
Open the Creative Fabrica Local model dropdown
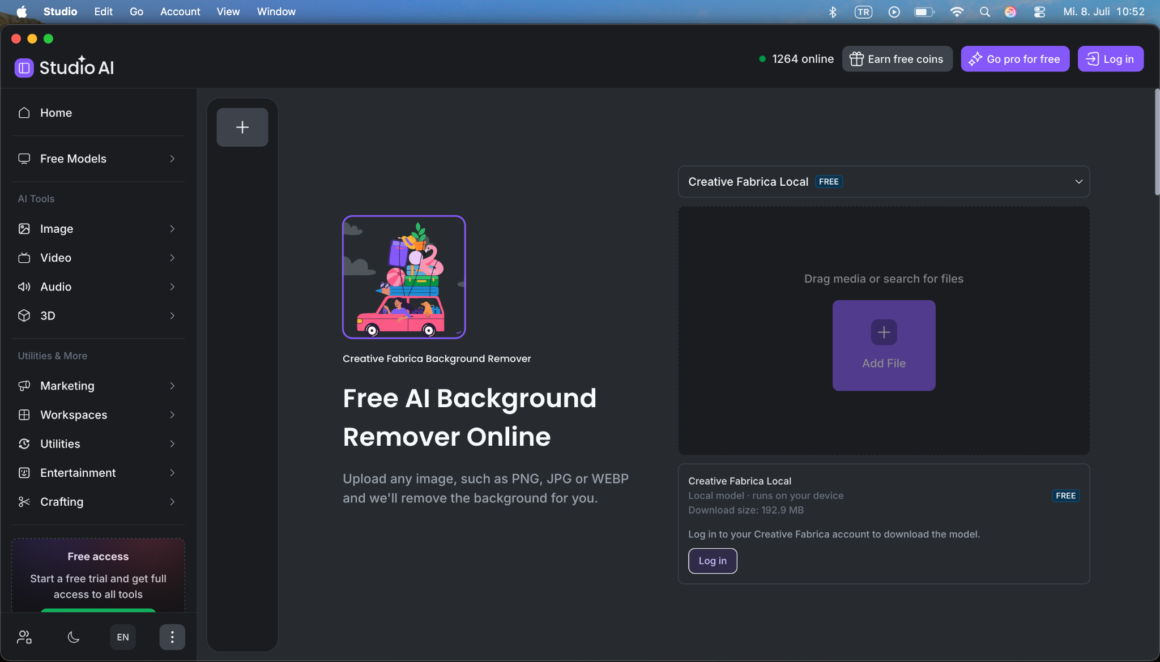883,181
